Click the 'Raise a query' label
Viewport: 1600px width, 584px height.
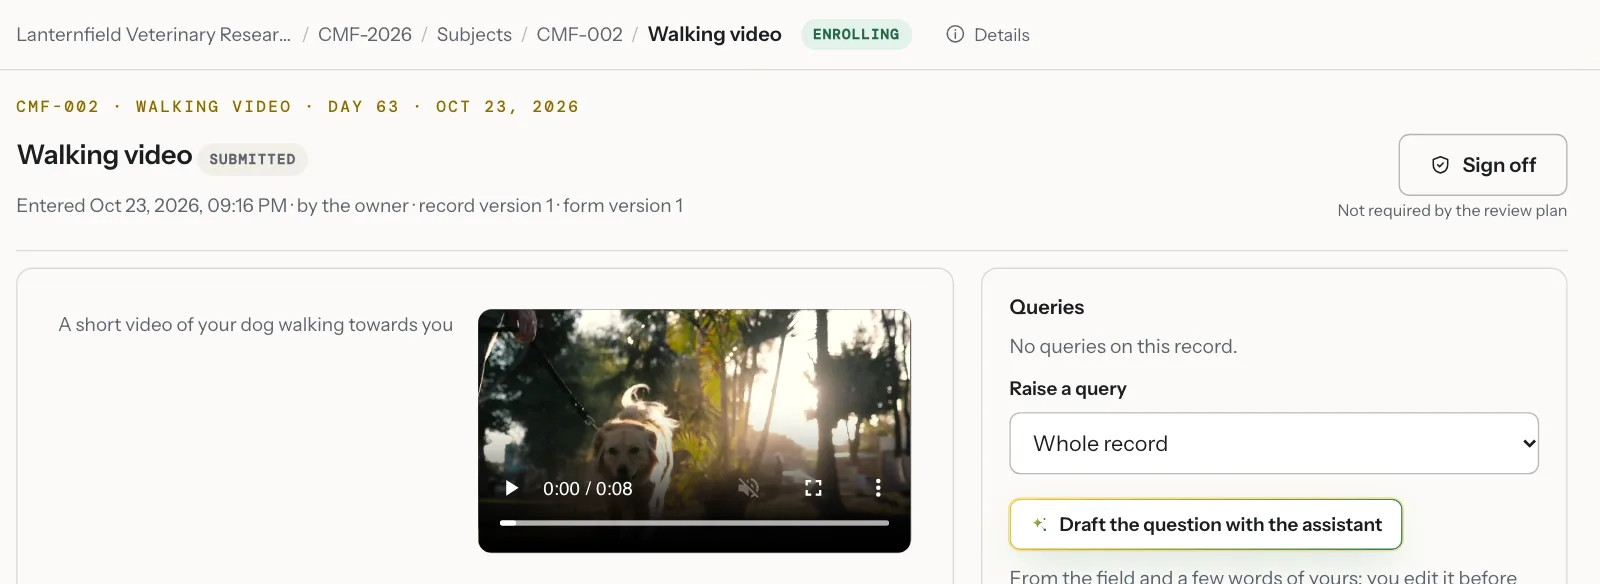click(1068, 388)
